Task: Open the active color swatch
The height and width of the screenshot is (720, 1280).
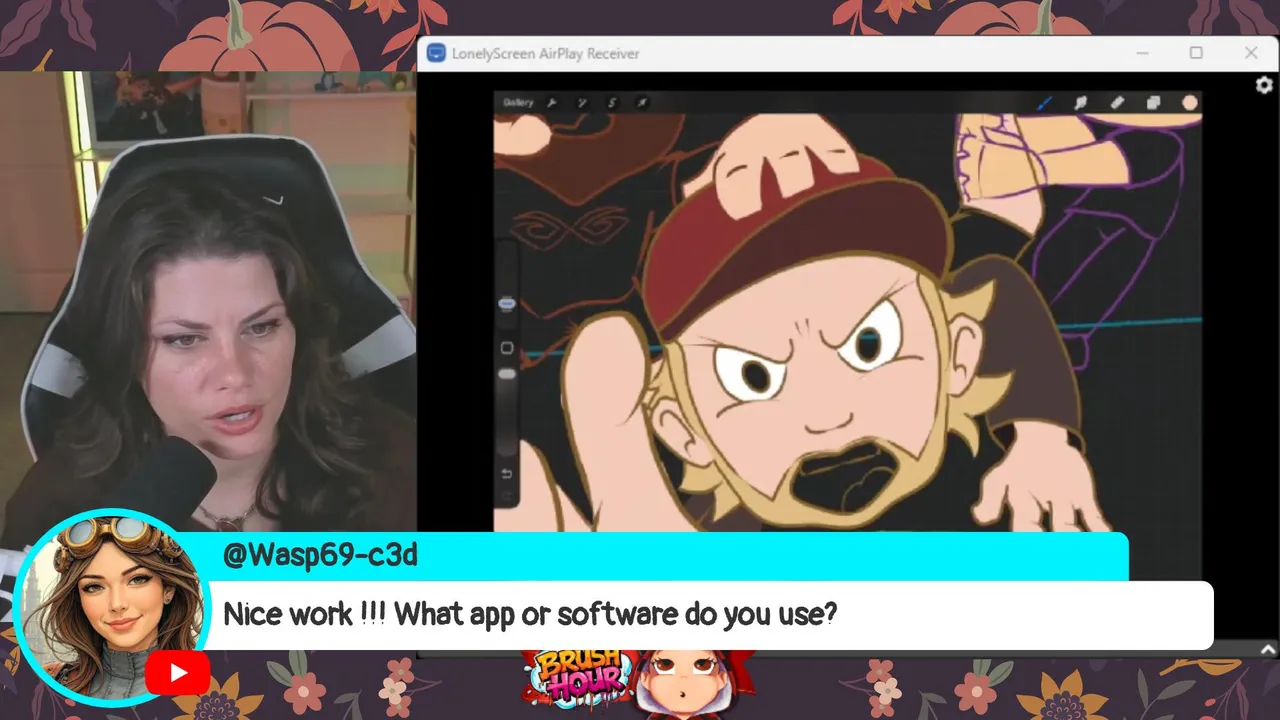Action: [1189, 102]
